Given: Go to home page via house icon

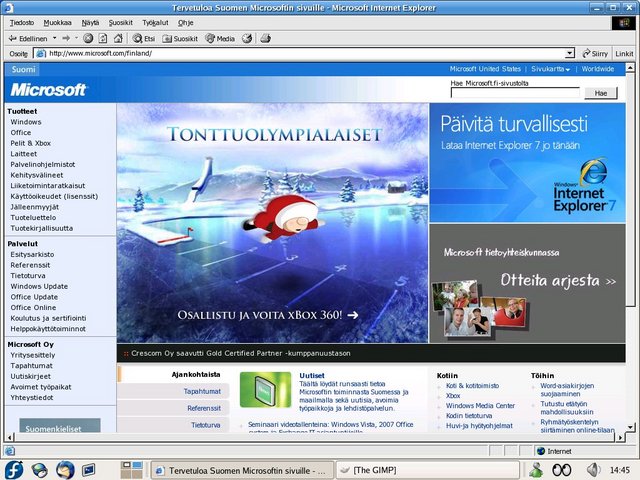Looking at the screenshot, I should [x=118, y=38].
